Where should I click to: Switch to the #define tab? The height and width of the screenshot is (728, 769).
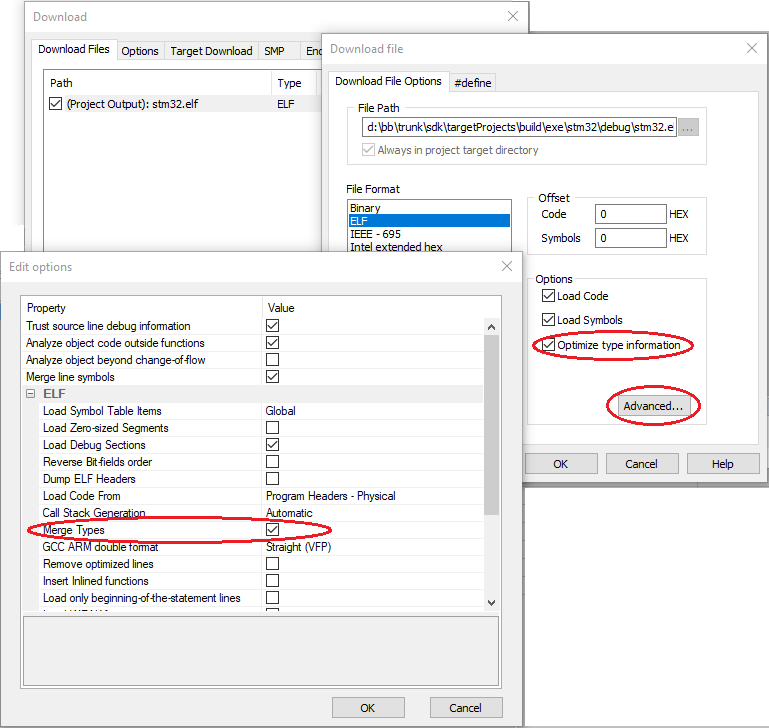[x=473, y=82]
